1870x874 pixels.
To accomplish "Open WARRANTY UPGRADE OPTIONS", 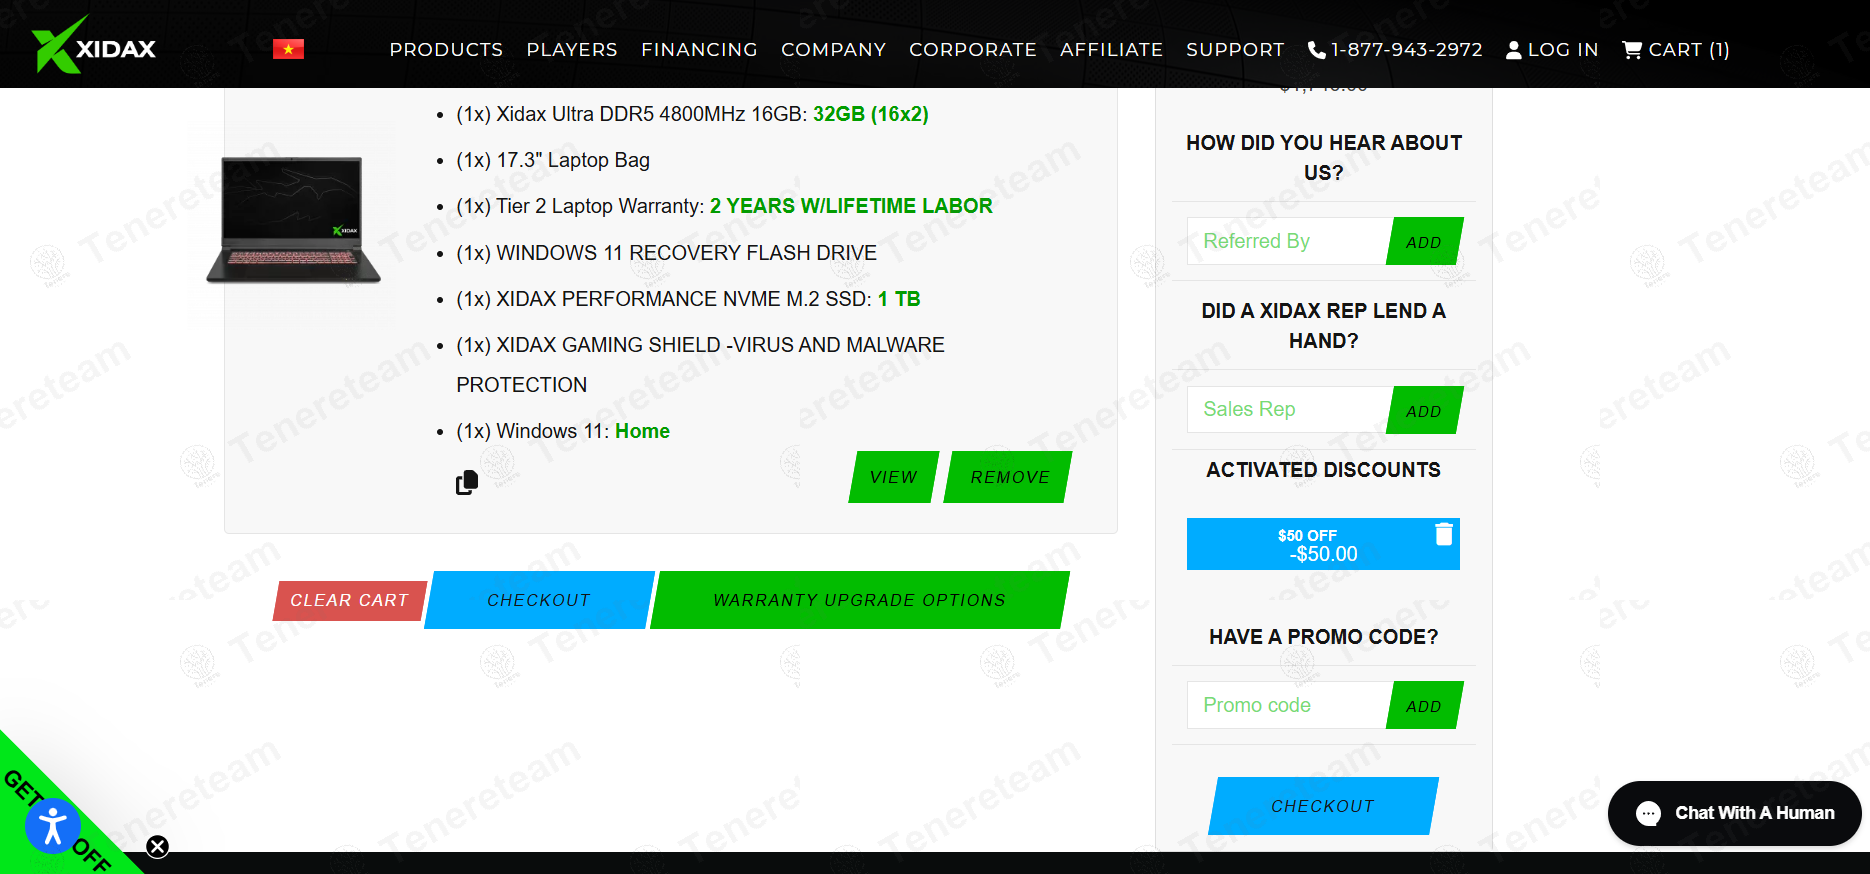I will pos(859,600).
